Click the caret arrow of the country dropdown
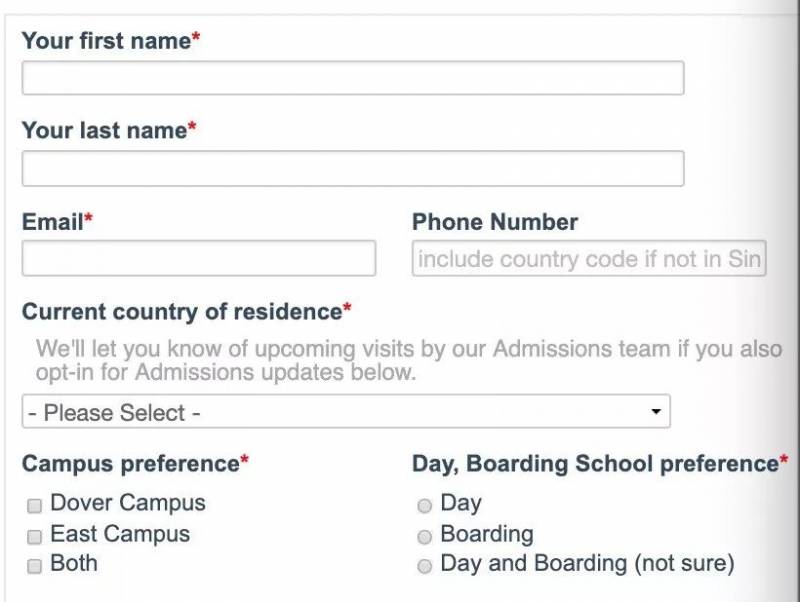 (656, 412)
